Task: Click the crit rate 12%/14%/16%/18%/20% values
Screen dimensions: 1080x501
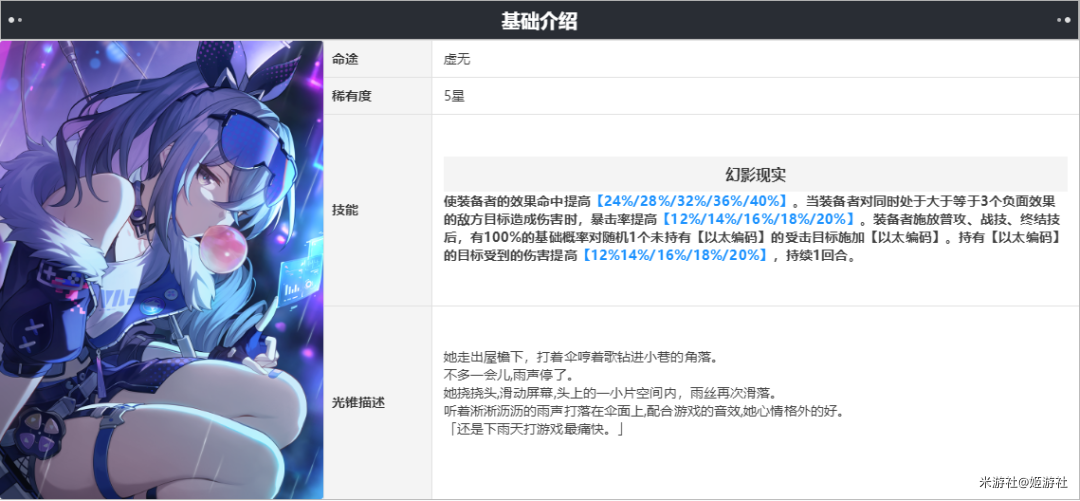Action: pyautogui.click(x=756, y=220)
